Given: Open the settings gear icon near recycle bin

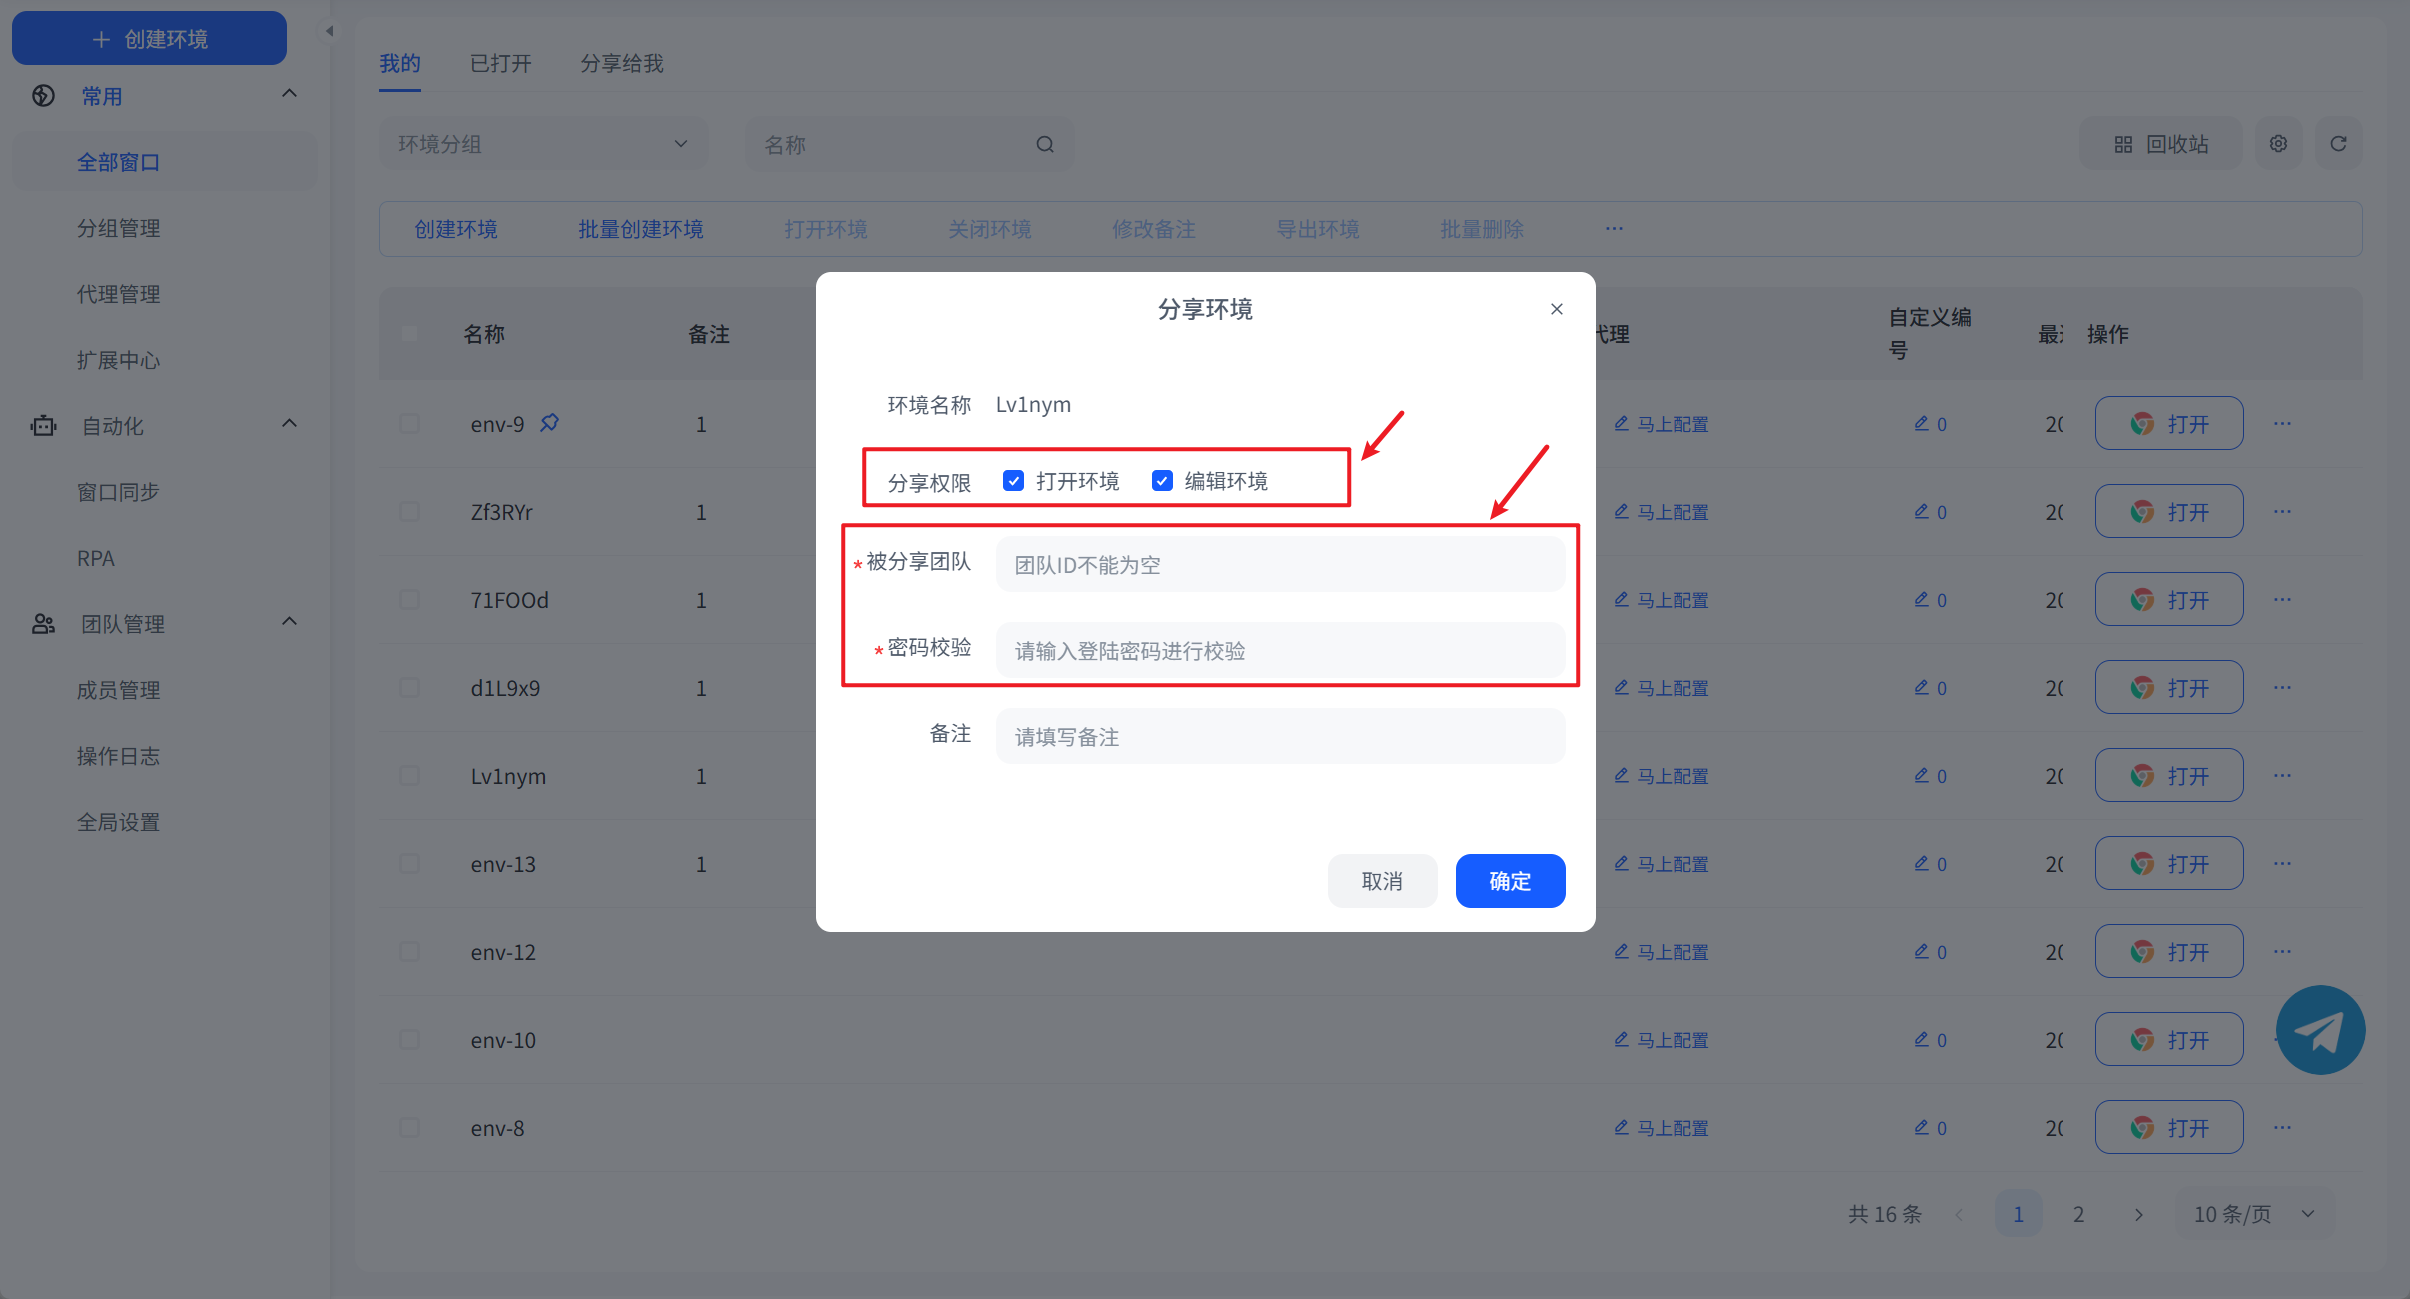Looking at the screenshot, I should [2278, 144].
